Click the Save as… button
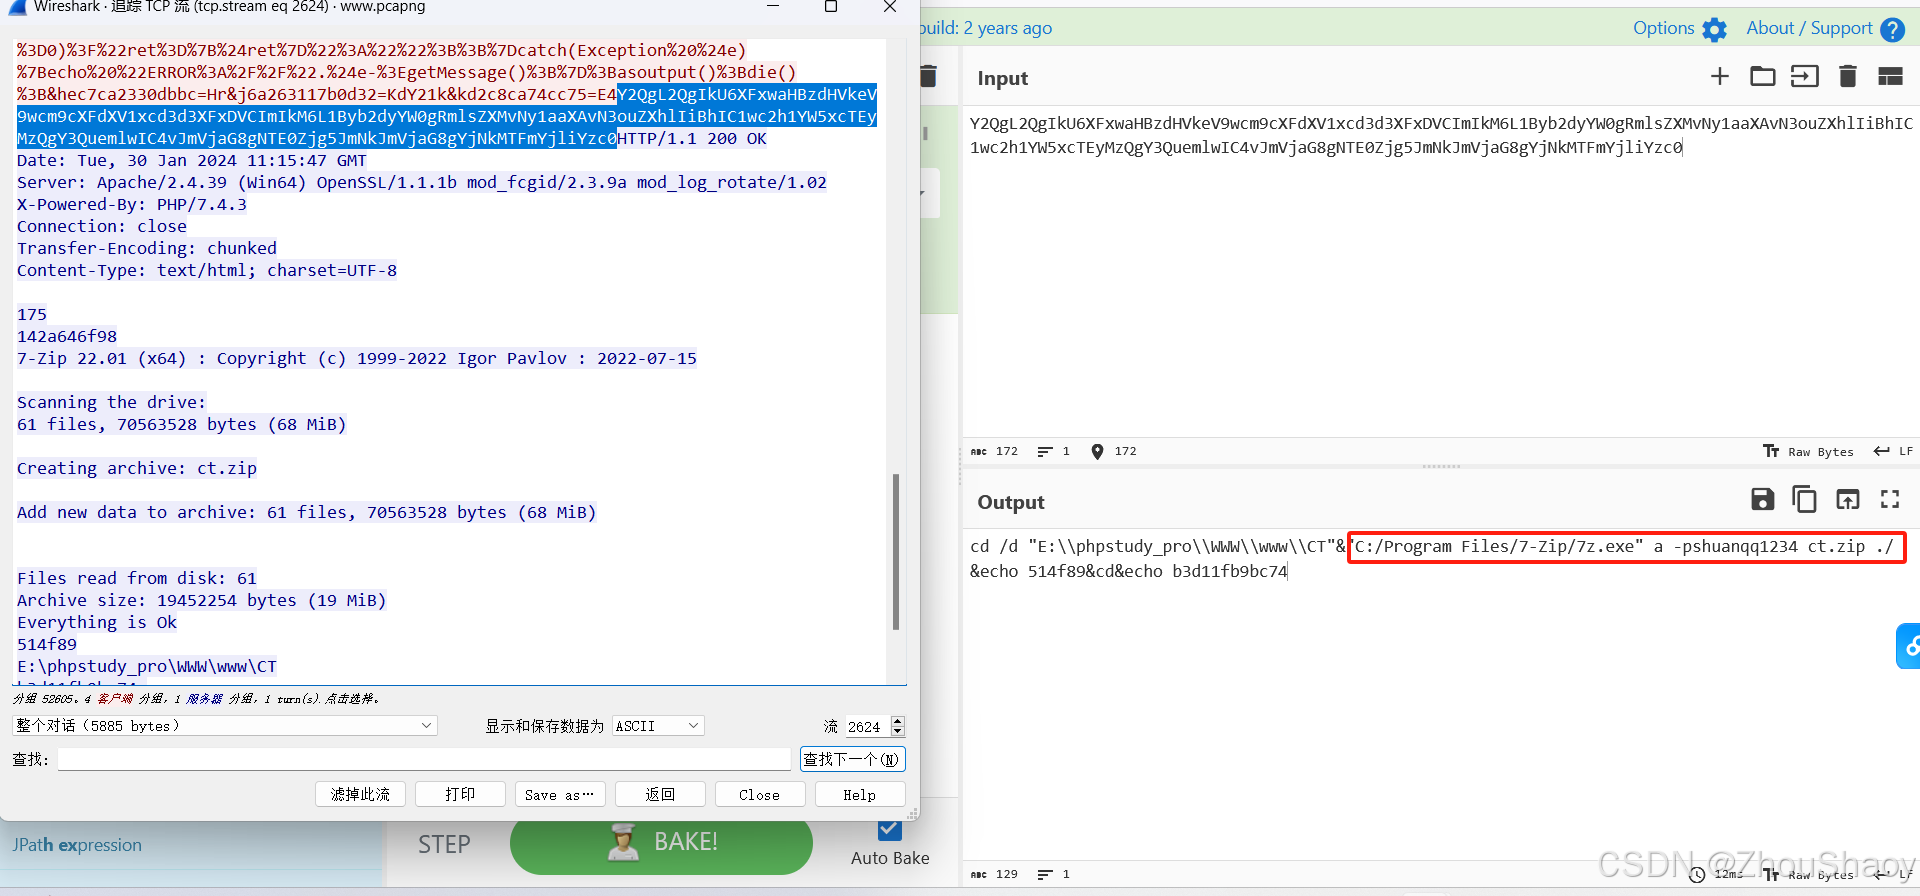 [560, 794]
